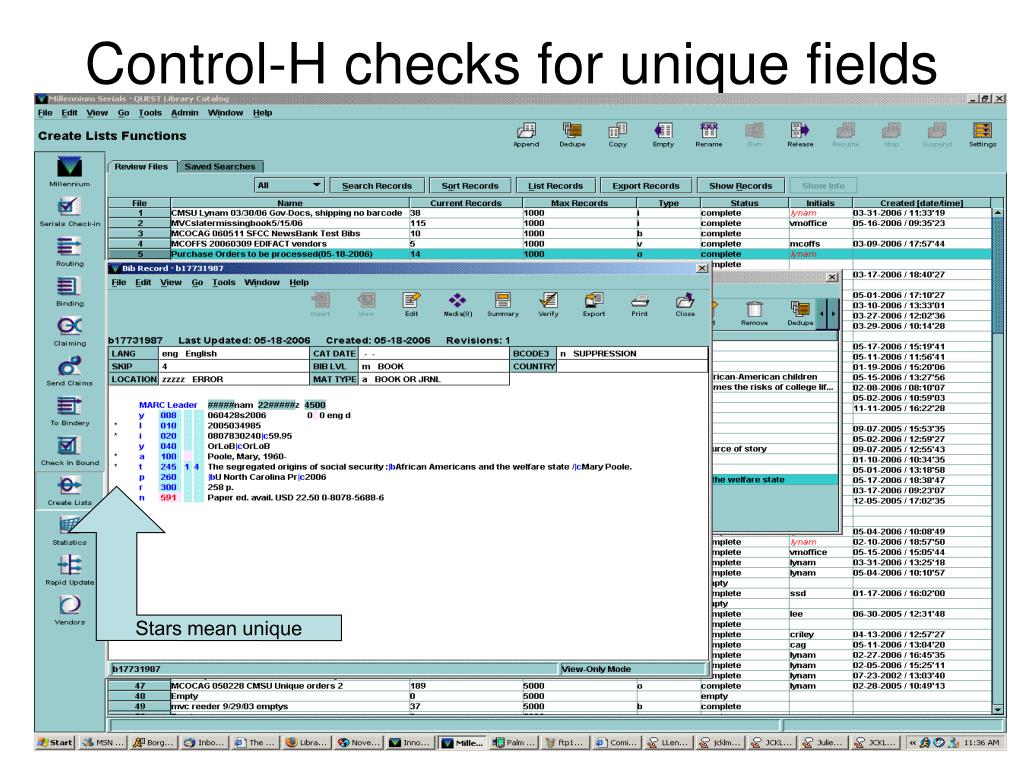Image resolution: width=1024 pixels, height=768 pixels.
Task: Click the LANG field value English
Action: (x=235, y=353)
